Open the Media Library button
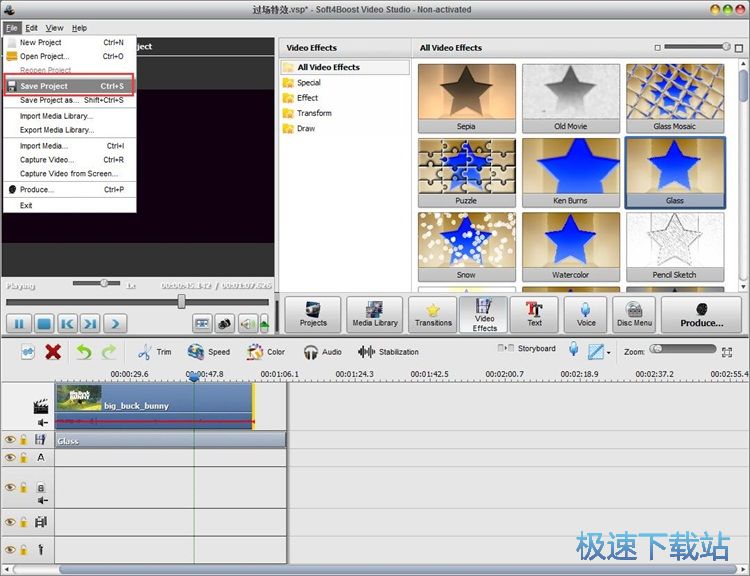Screen dimensions: 750x576 coord(375,314)
